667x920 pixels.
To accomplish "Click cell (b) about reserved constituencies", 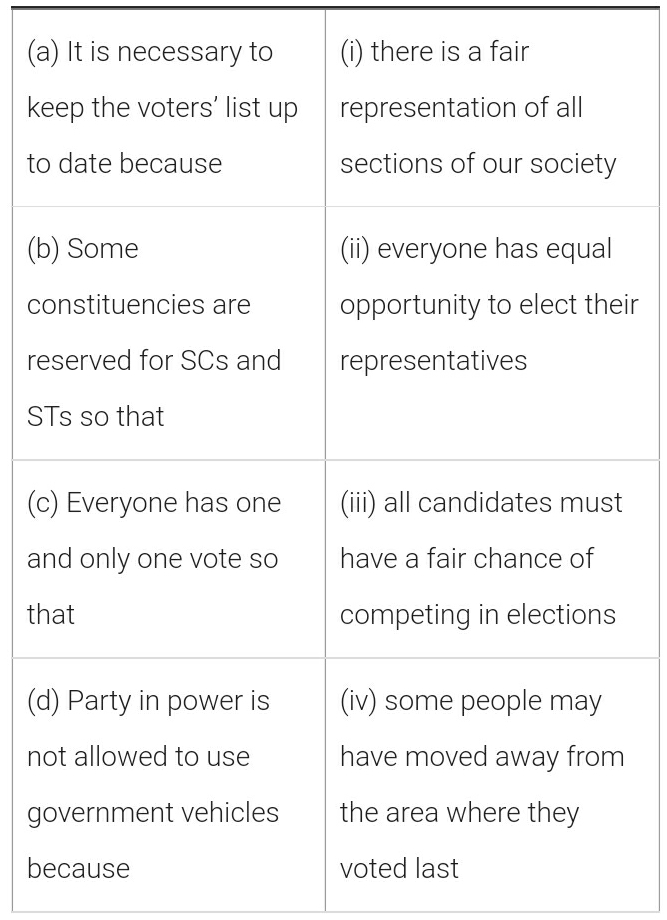I will [x=168, y=332].
